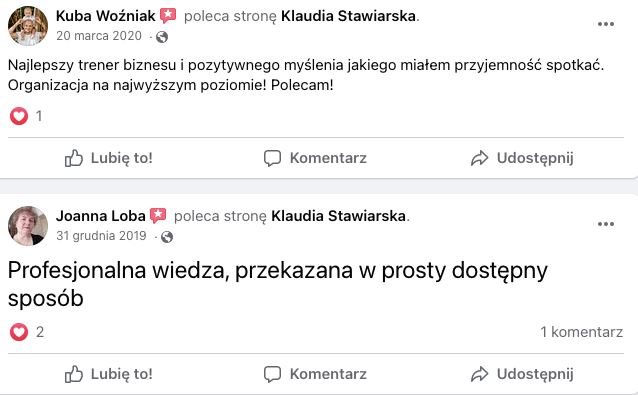Click the public globe icon on 20 marca 2020 post
Viewport: 638px width, 395px height.
[162, 37]
